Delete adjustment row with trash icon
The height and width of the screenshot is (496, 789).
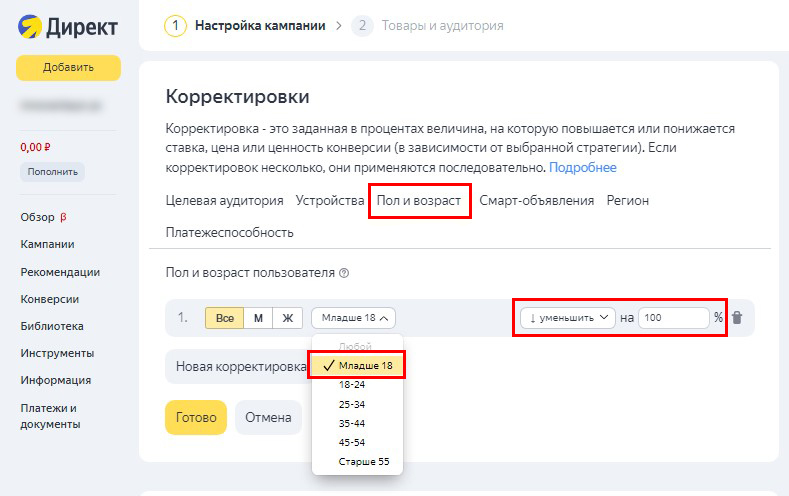click(737, 317)
